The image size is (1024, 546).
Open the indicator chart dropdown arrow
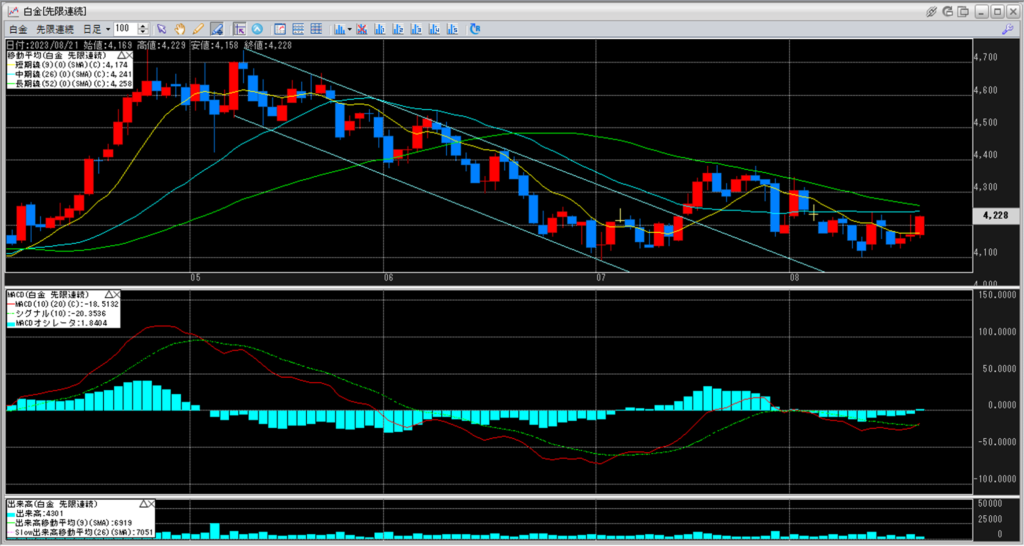(350, 29)
